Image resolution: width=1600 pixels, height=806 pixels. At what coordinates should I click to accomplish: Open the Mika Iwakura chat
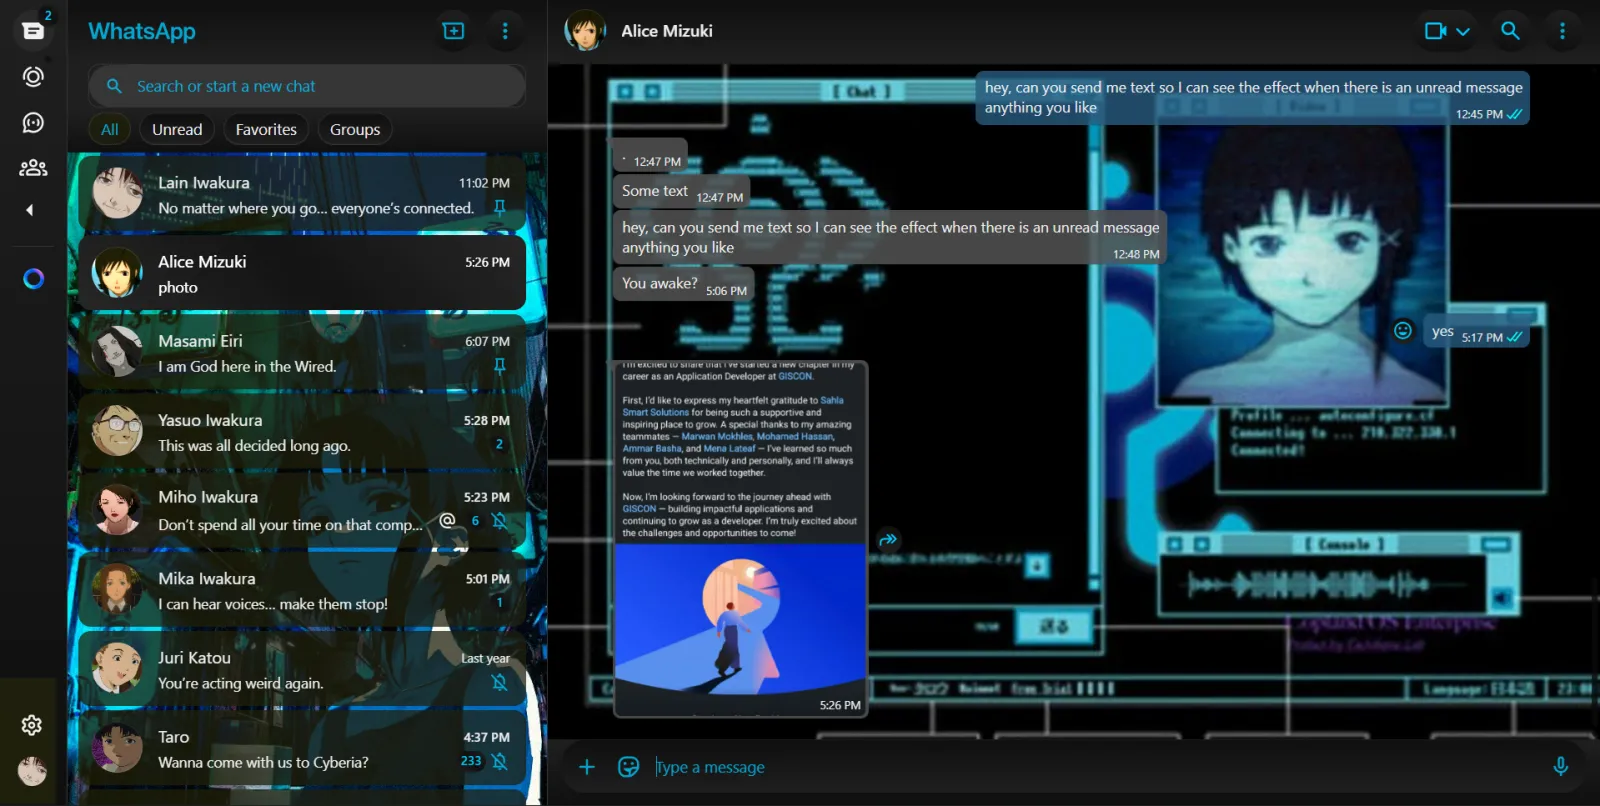302,590
